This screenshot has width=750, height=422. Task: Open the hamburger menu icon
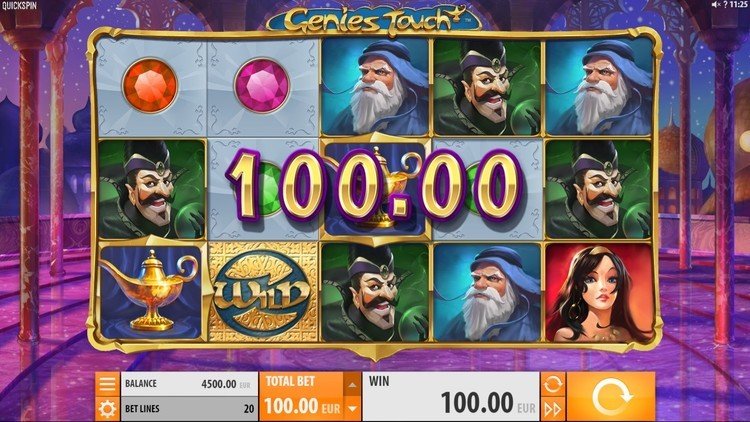(x=107, y=384)
